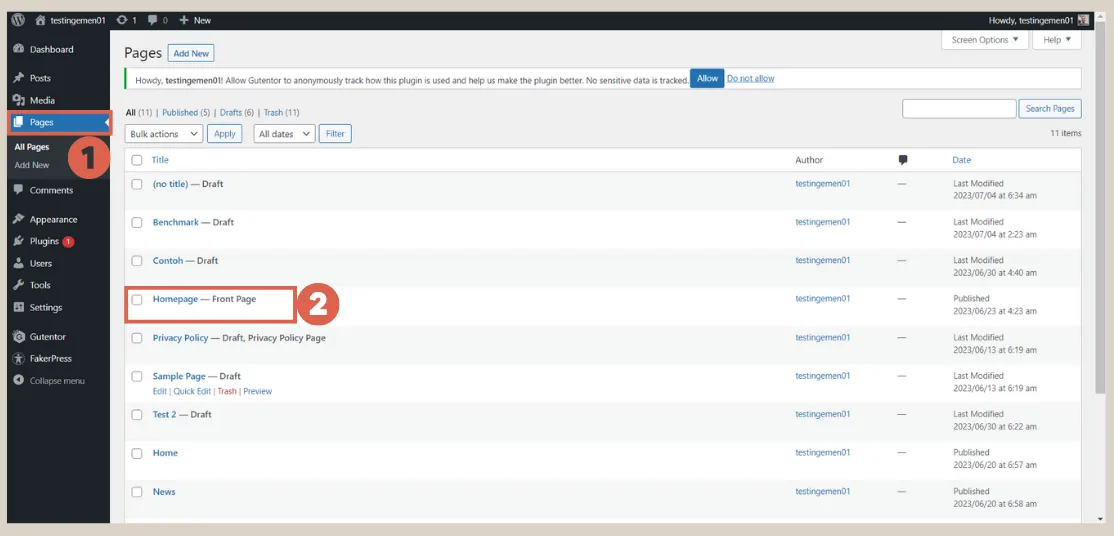Expand the Help panel
The image size is (1114, 536).
pos(1057,40)
